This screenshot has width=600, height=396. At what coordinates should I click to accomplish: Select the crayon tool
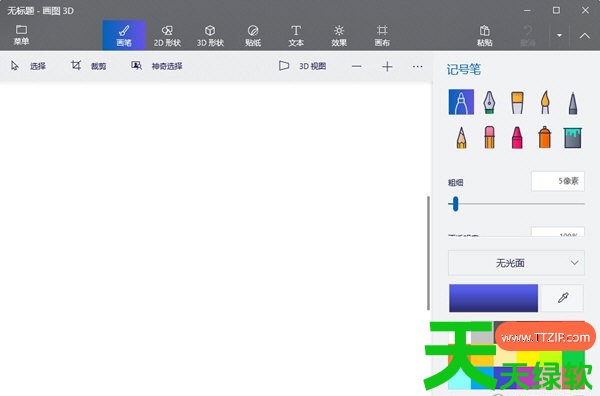coord(517,137)
